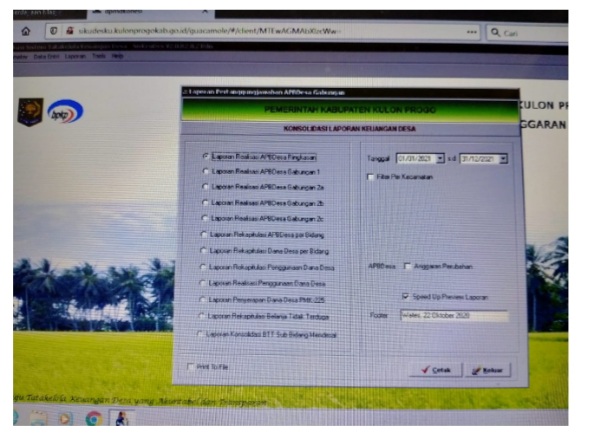Open the page actions three-dots menu
592x444 pixels.
coord(472,32)
